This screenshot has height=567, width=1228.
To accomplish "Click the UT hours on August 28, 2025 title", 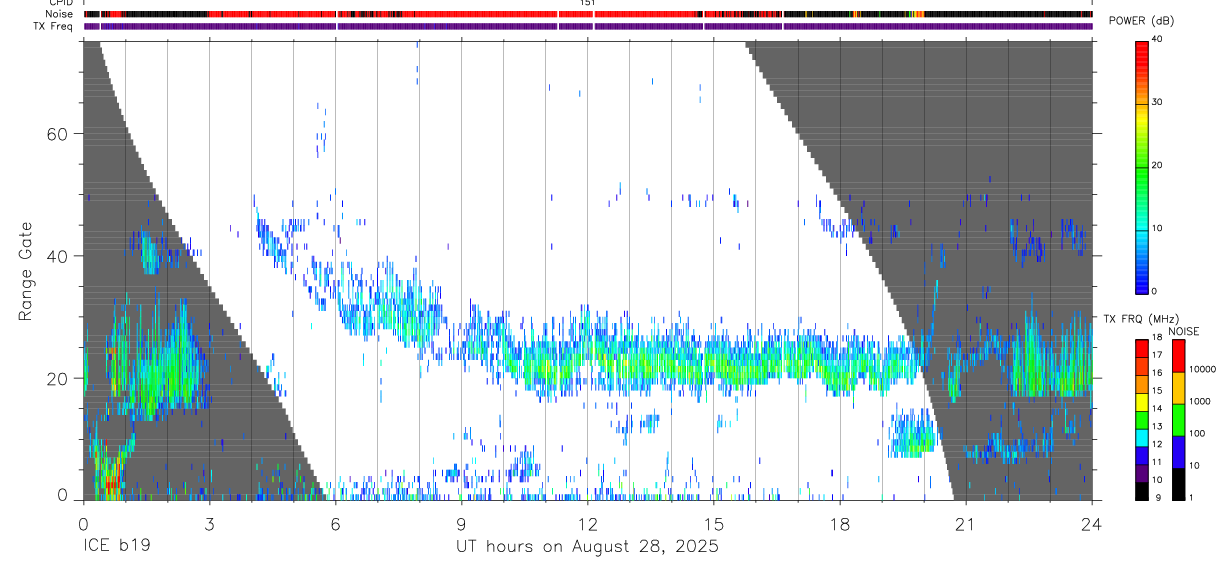I will click(587, 547).
